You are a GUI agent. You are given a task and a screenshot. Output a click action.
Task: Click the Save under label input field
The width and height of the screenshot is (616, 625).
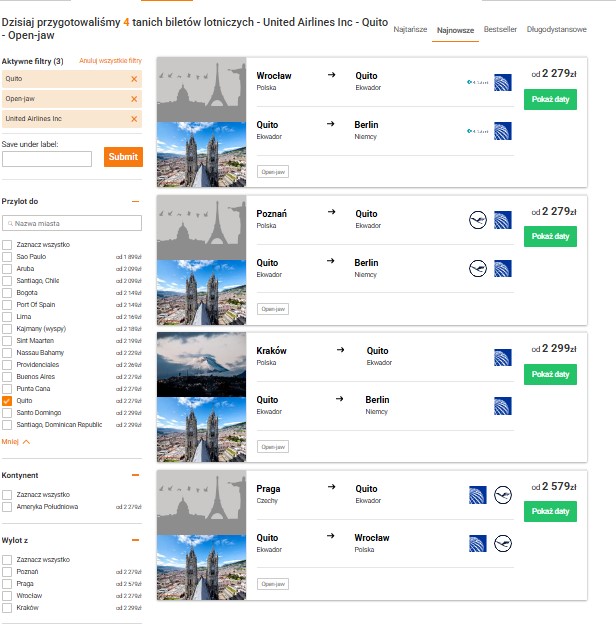(47, 159)
